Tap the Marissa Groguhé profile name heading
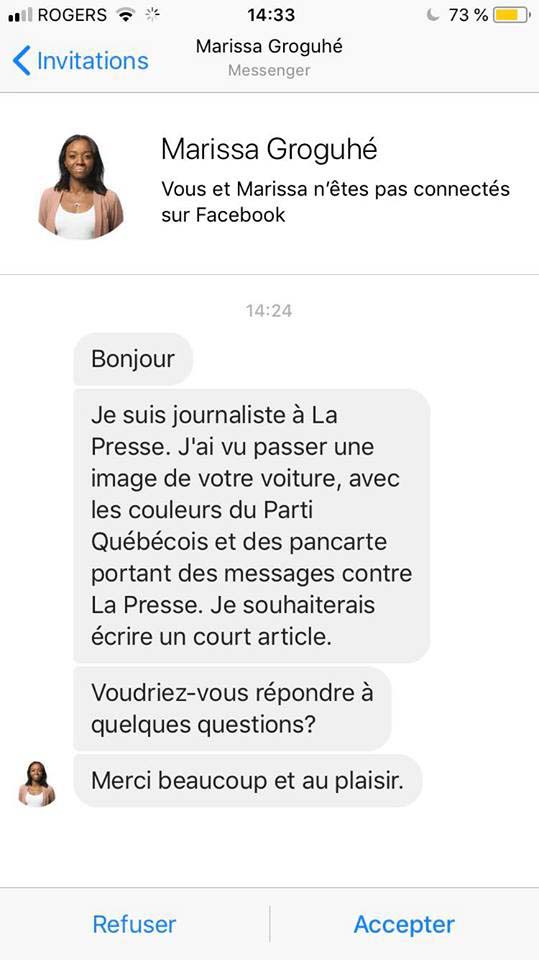The width and height of the screenshot is (539, 960). click(x=269, y=149)
